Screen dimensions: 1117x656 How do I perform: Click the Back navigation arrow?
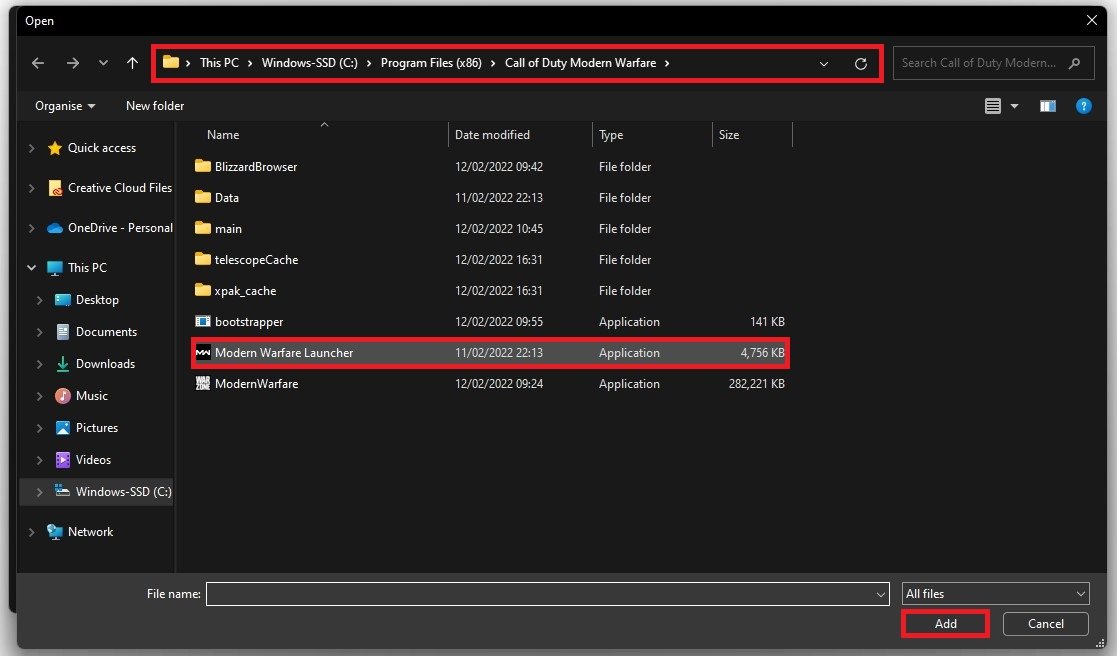tap(38, 63)
